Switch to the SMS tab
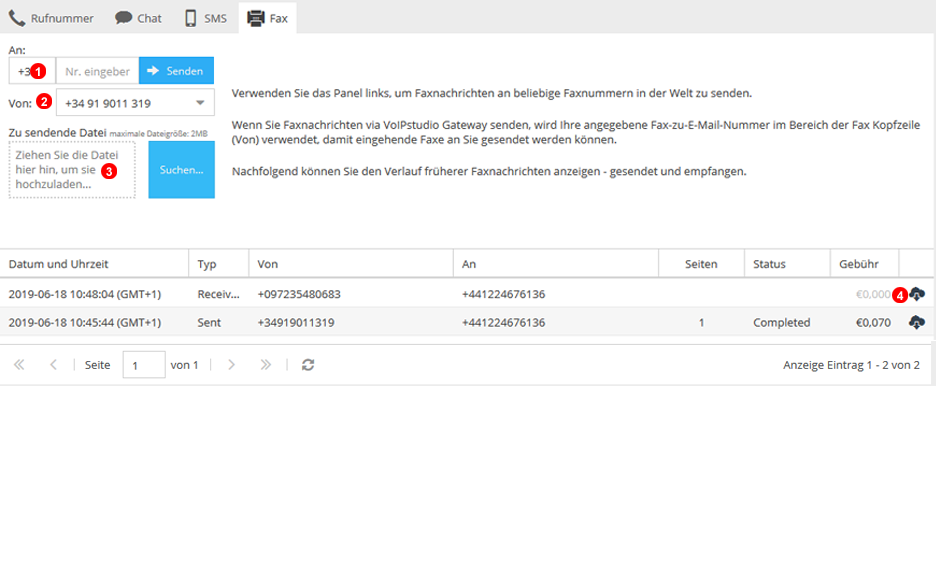 [205, 17]
